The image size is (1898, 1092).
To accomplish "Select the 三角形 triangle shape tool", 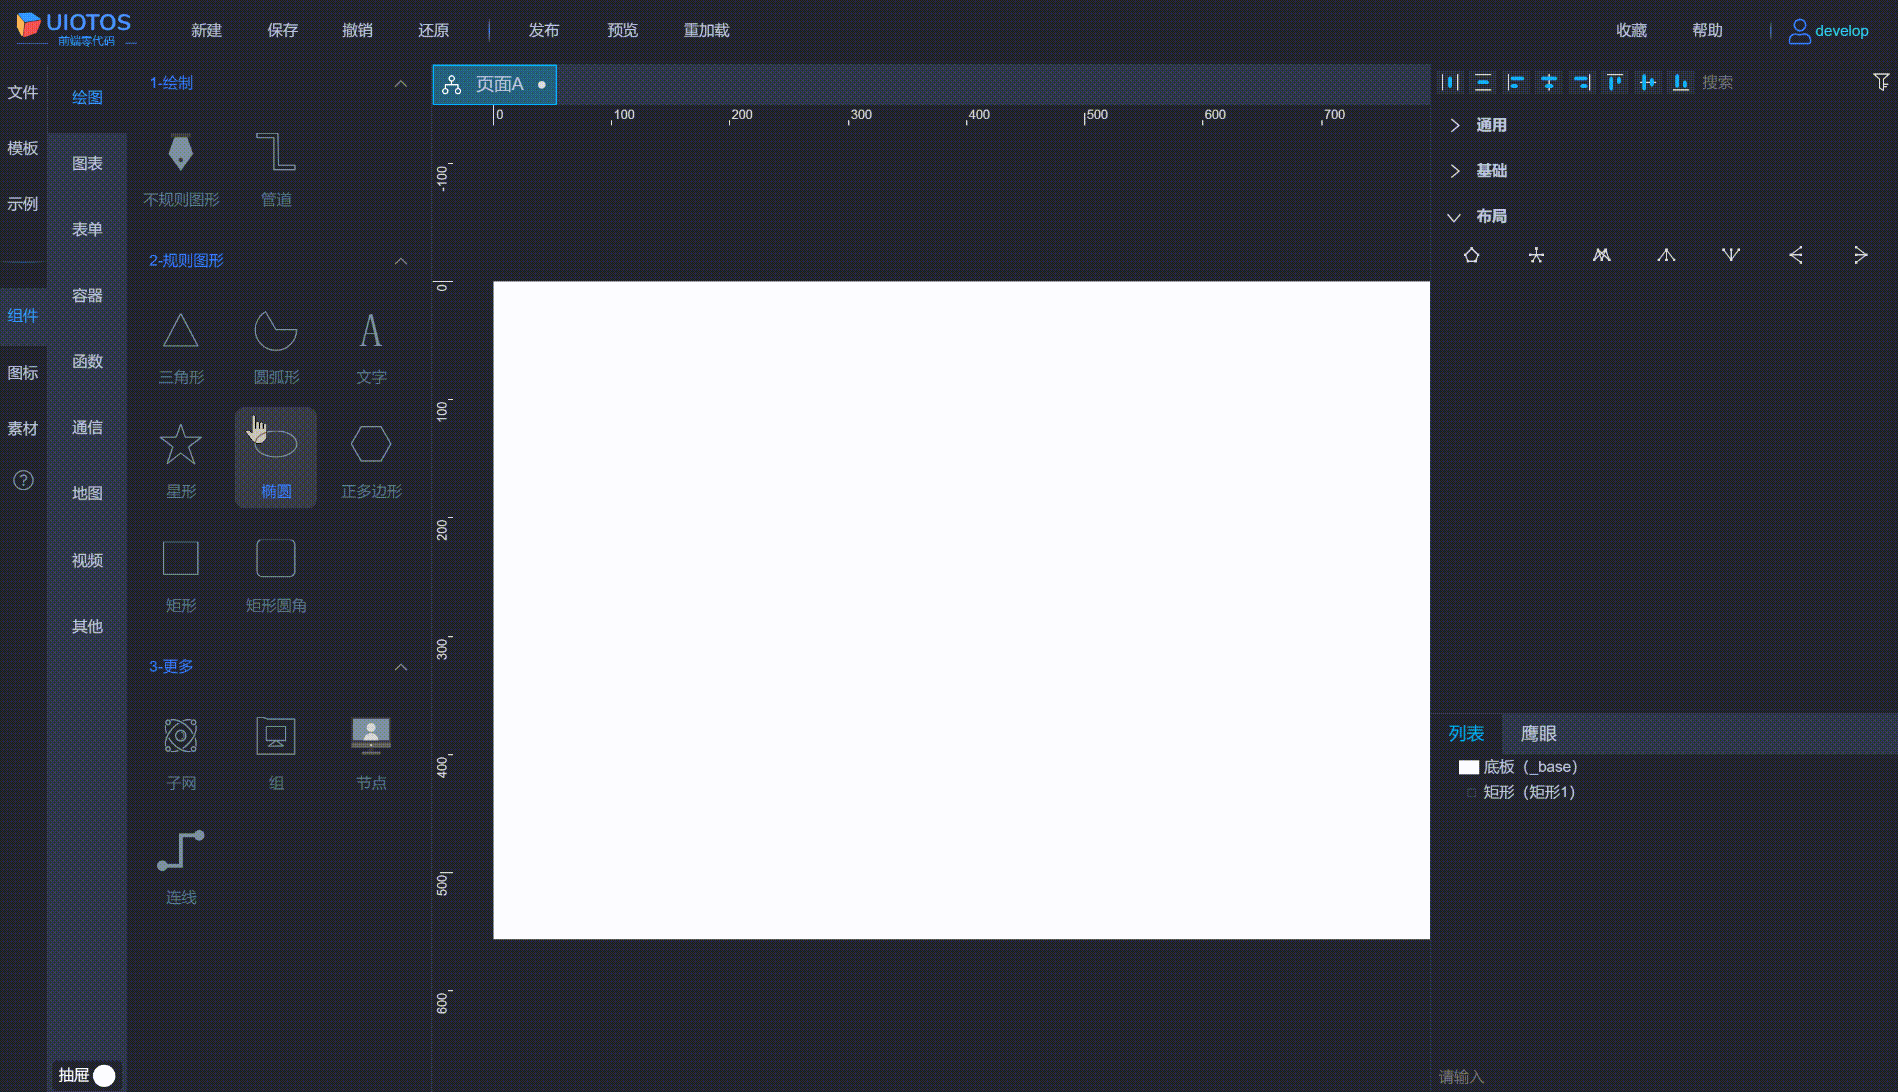I will pos(180,345).
